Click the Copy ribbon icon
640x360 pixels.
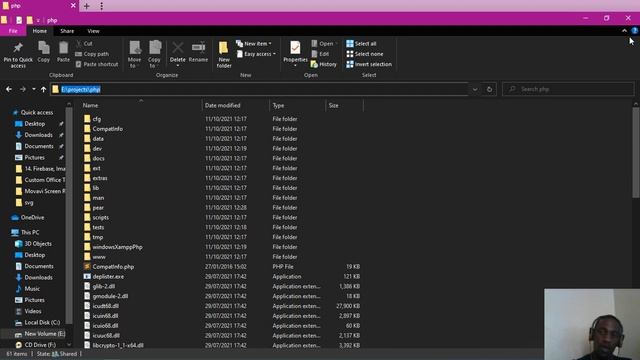(44, 48)
